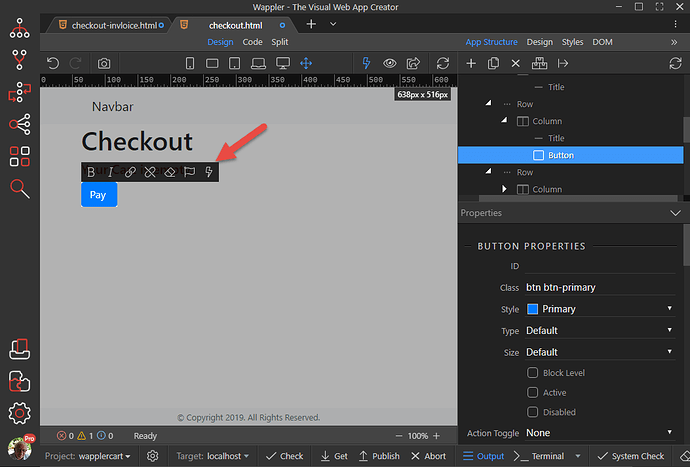Open the red gear settings icon in sidebar
Viewport: 690px width, 467px height.
coord(19,413)
